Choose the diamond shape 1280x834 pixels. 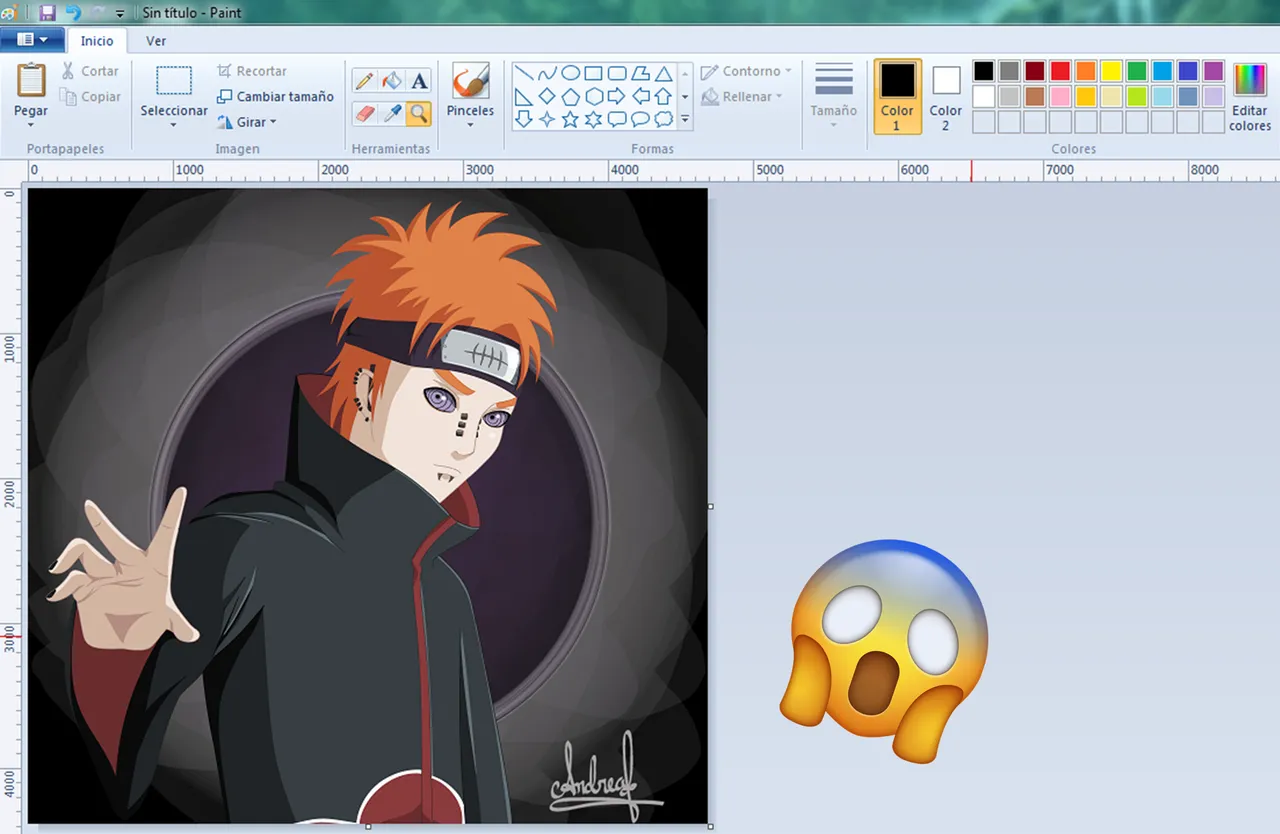coord(547,96)
